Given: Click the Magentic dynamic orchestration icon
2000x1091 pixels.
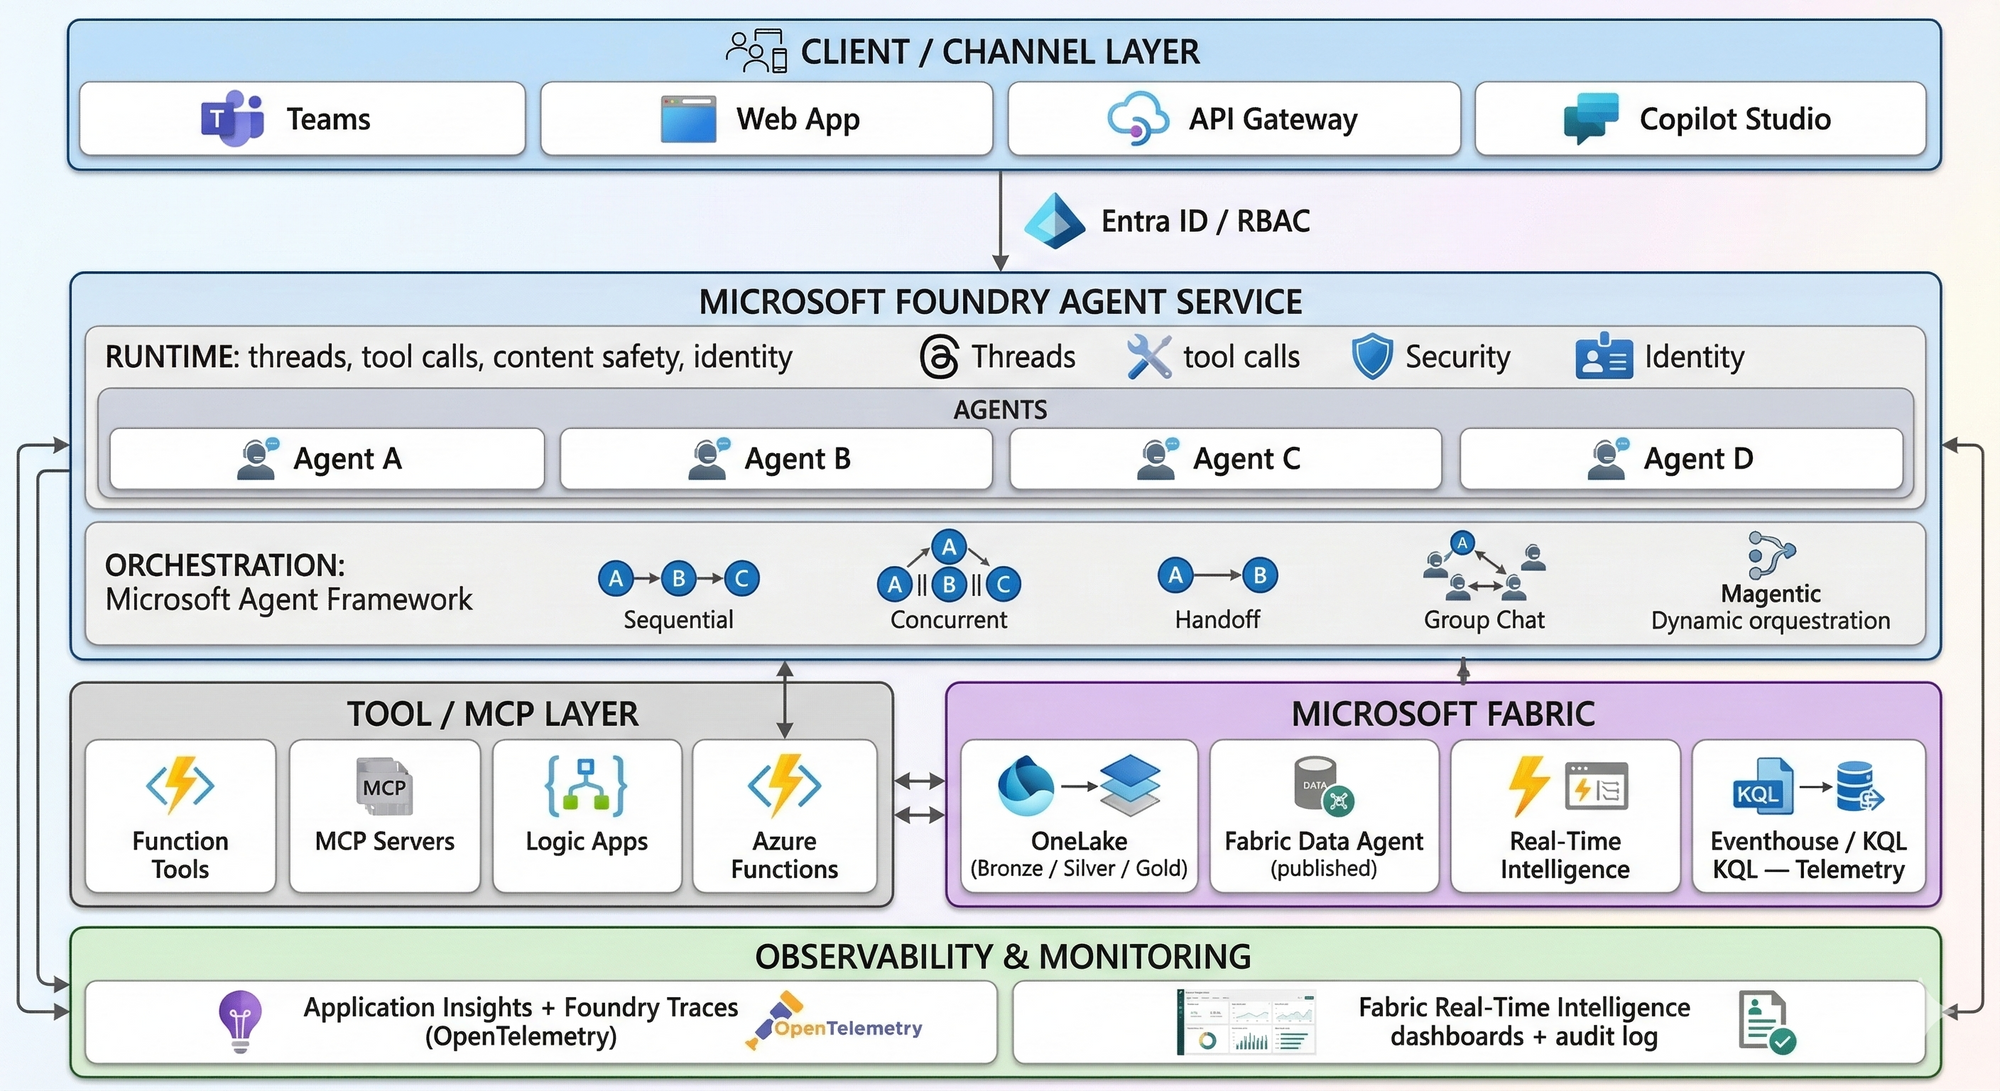Looking at the screenshot, I should click(x=1770, y=554).
